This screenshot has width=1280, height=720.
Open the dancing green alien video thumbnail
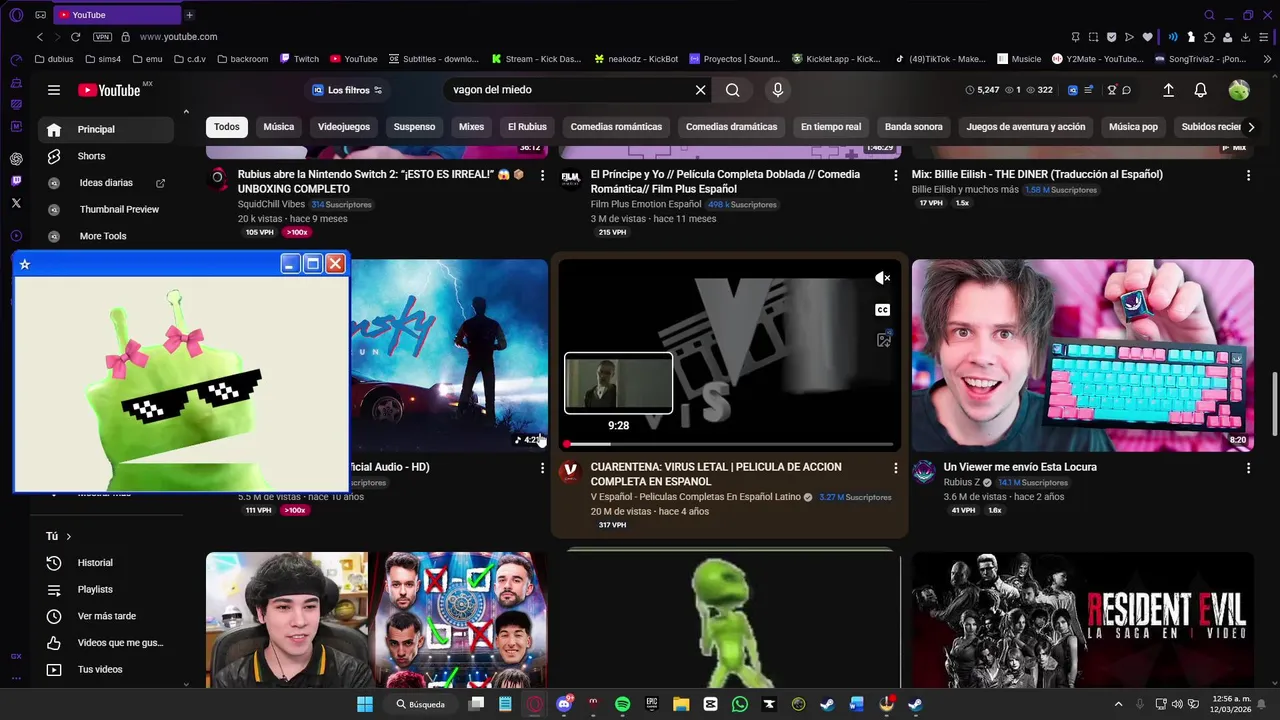coord(730,620)
